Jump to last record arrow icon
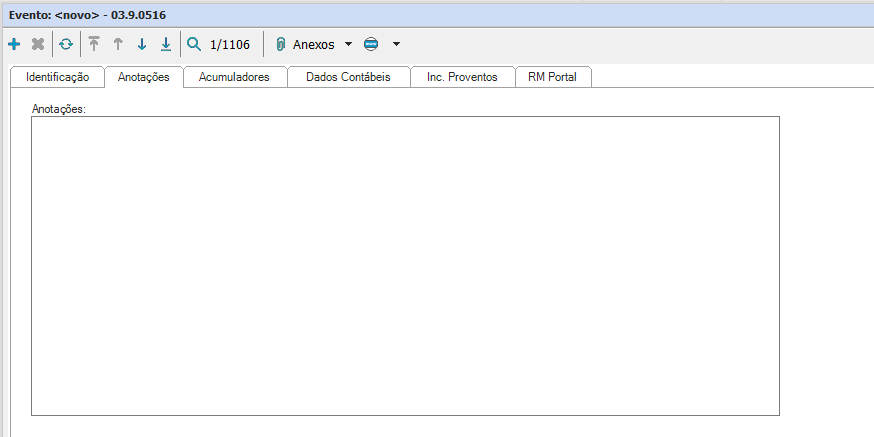Image resolution: width=874 pixels, height=437 pixels. 166,45
